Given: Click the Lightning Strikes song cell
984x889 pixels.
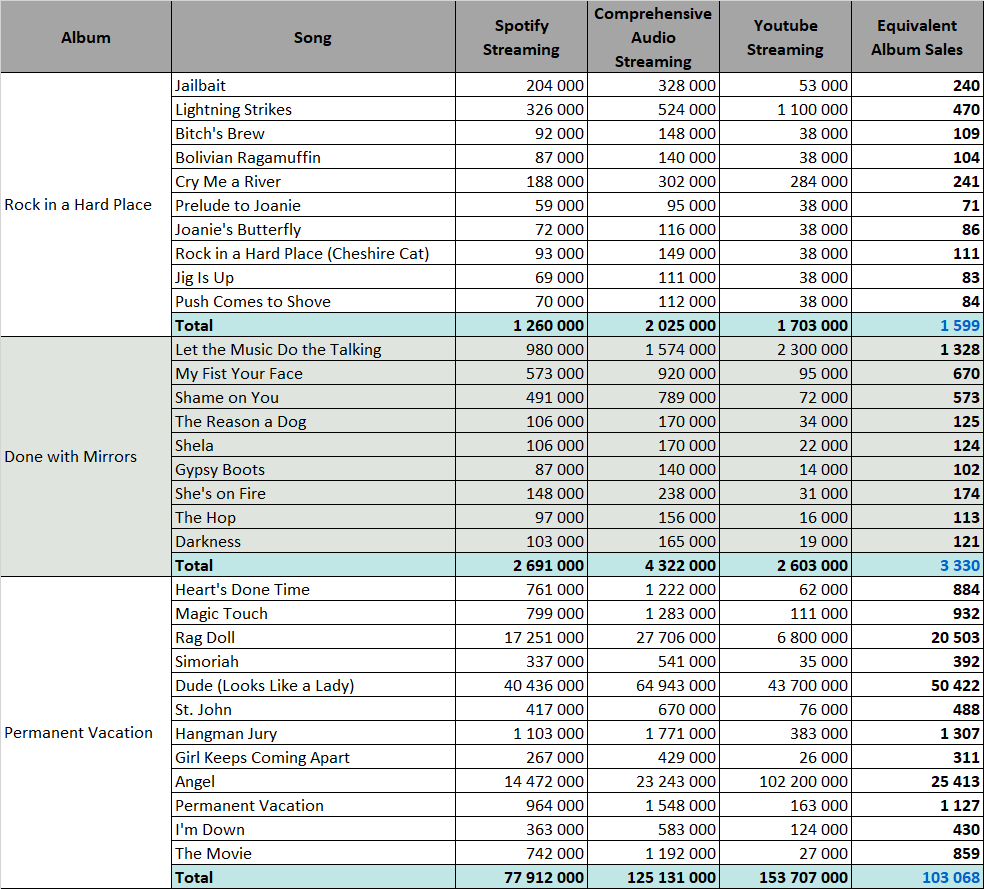Looking at the screenshot, I should [313, 109].
